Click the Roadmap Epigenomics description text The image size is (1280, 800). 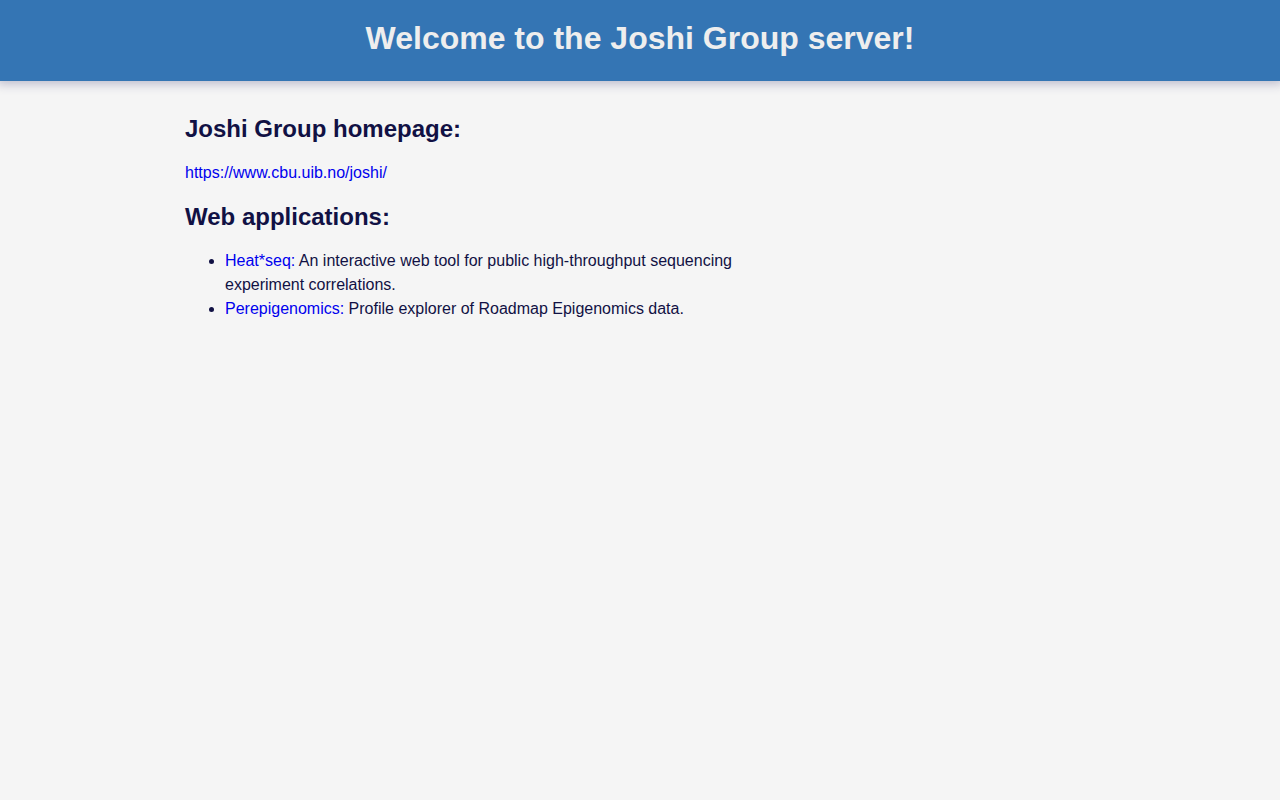tap(515, 308)
